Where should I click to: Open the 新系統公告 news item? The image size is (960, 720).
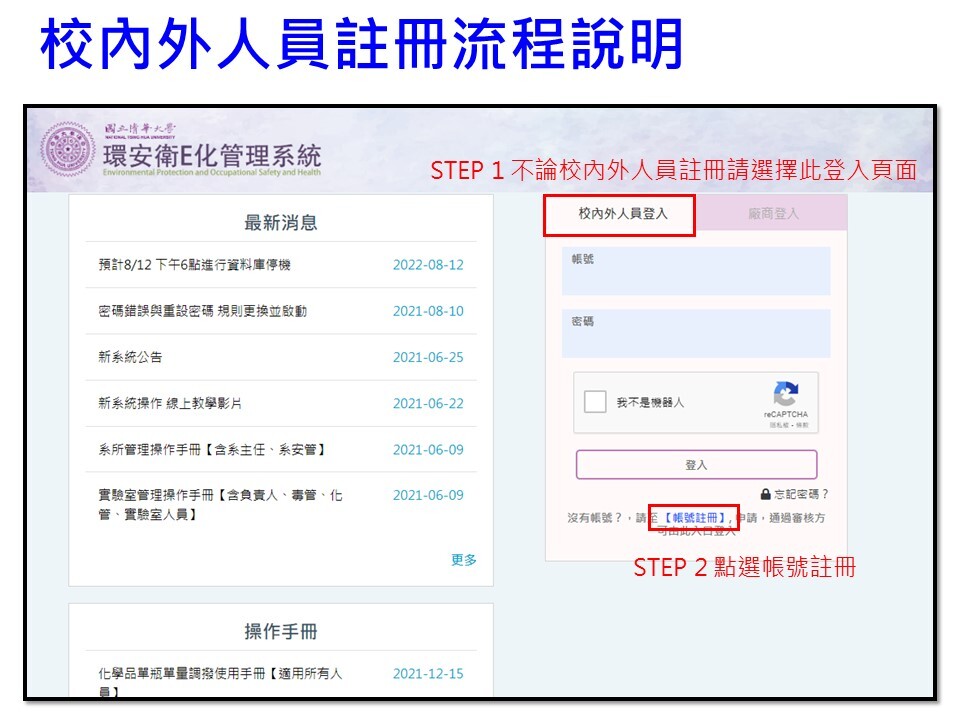129,357
